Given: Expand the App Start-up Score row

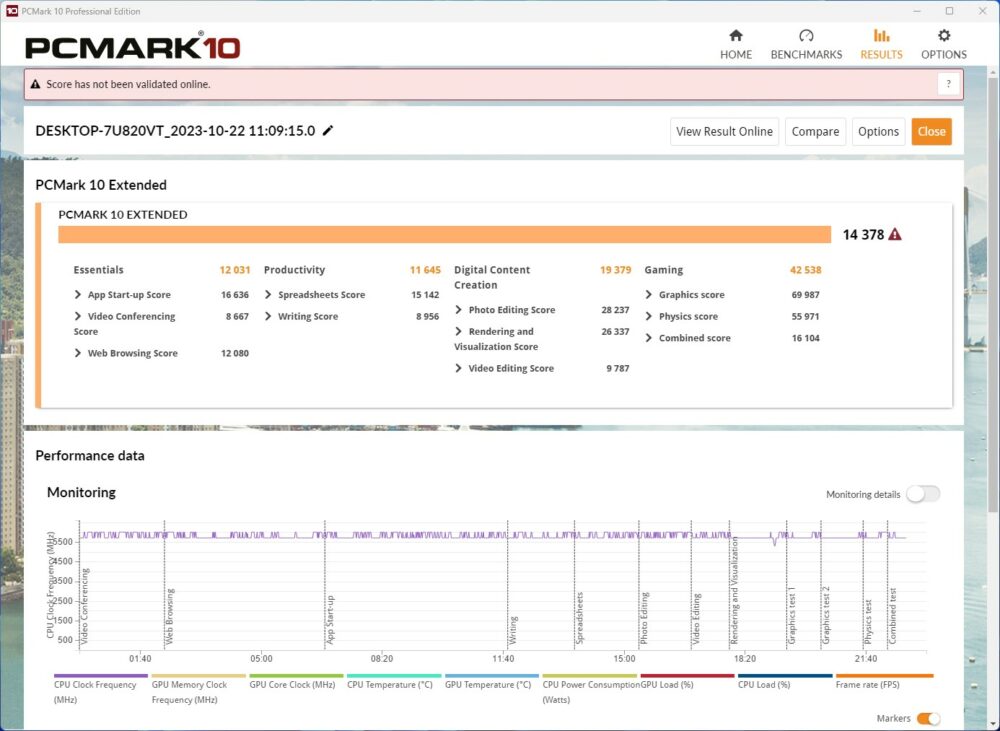Looking at the screenshot, I should pyautogui.click(x=79, y=295).
